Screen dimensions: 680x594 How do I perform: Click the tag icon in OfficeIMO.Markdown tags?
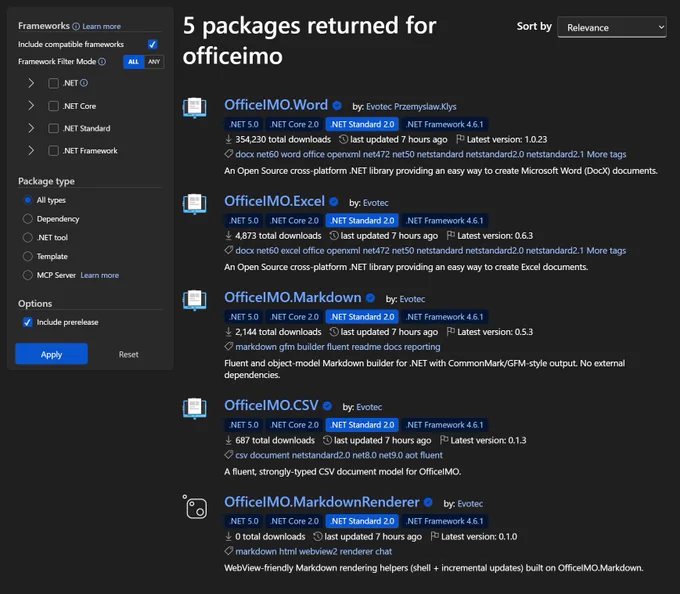pos(229,346)
